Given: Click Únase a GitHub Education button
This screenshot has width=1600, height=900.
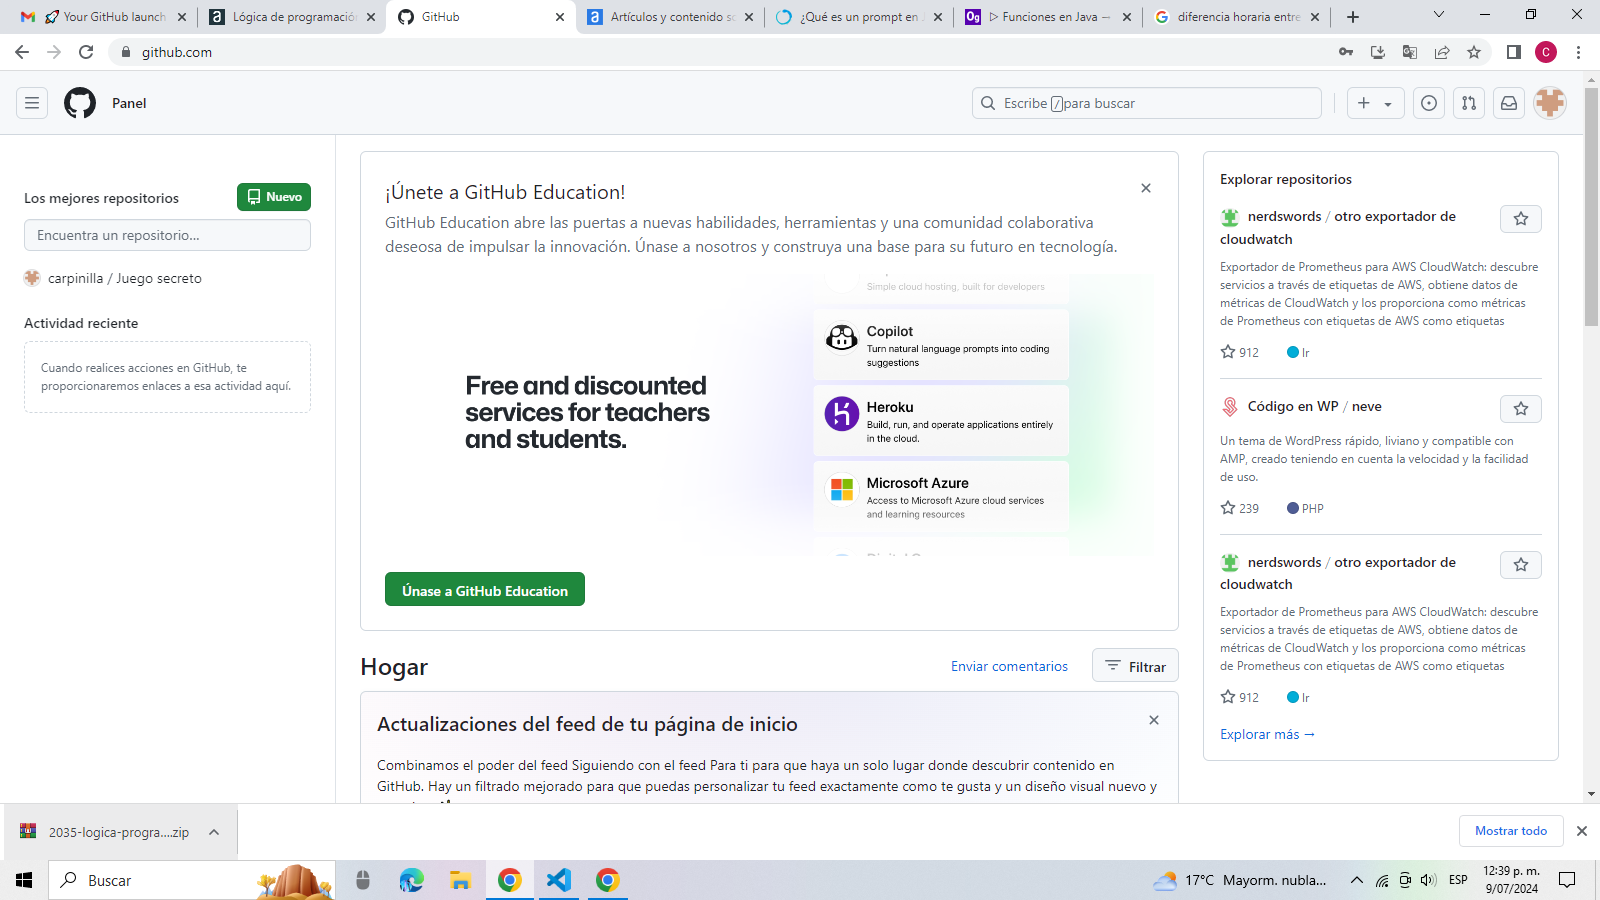Looking at the screenshot, I should pos(485,590).
